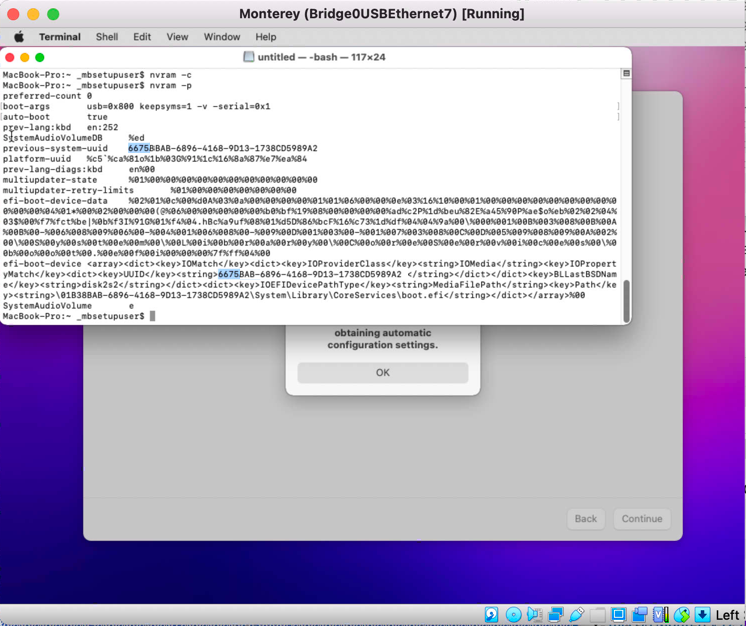Click the 'en:252' value
This screenshot has height=626, width=746.
click(x=102, y=127)
